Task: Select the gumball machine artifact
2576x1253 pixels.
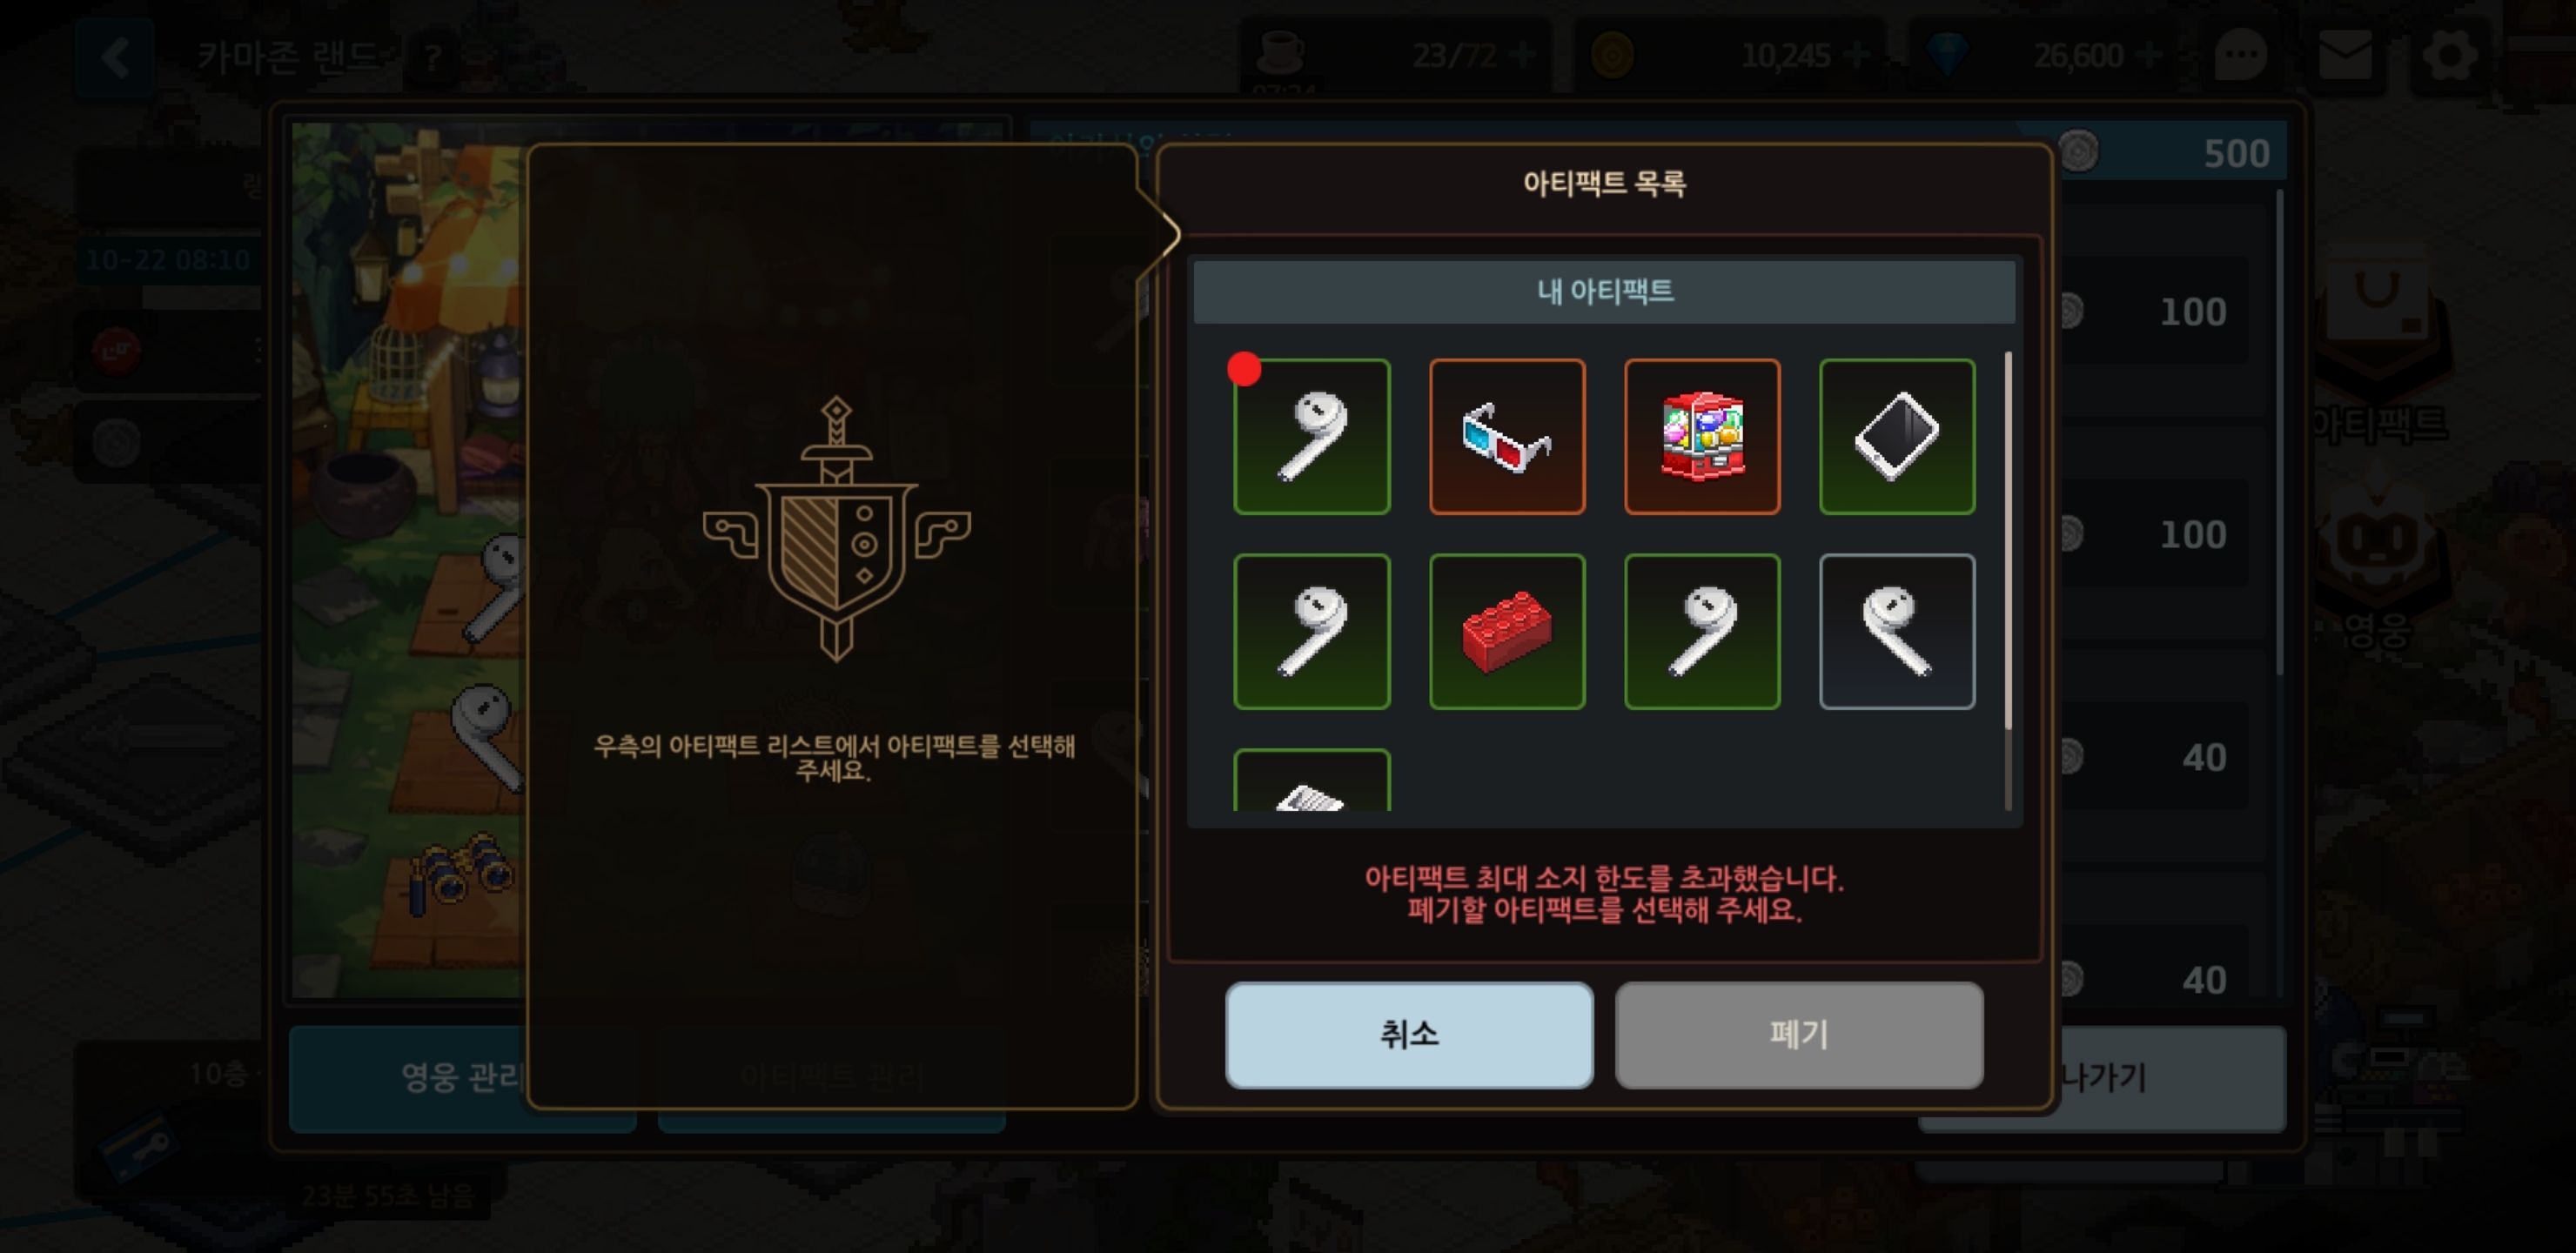Action: point(1702,437)
